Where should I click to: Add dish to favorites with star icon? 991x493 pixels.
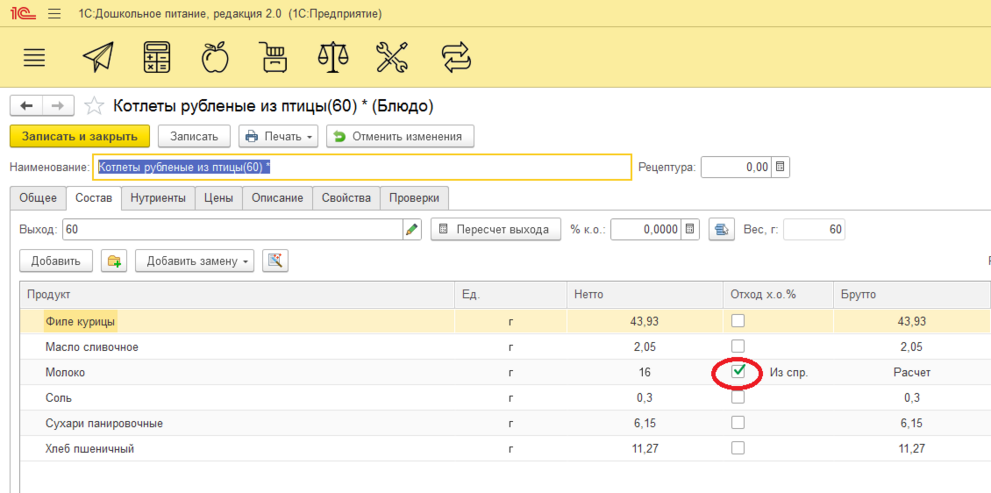94,106
